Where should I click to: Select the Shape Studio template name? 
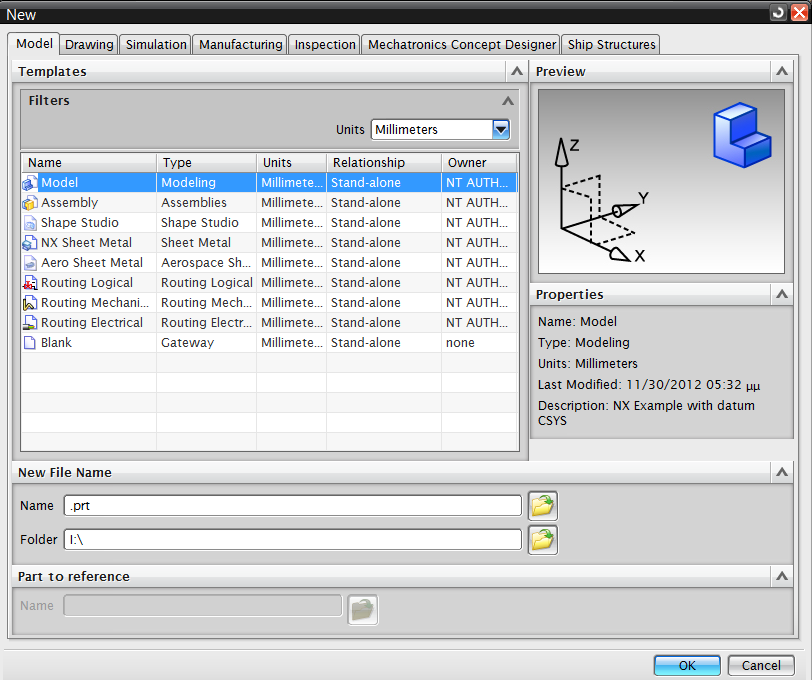point(80,223)
